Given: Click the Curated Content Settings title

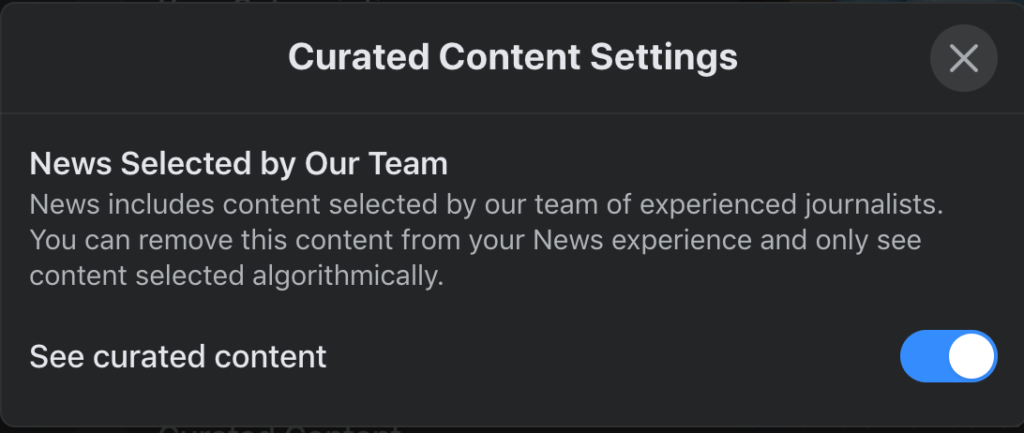Looking at the screenshot, I should coord(513,57).
